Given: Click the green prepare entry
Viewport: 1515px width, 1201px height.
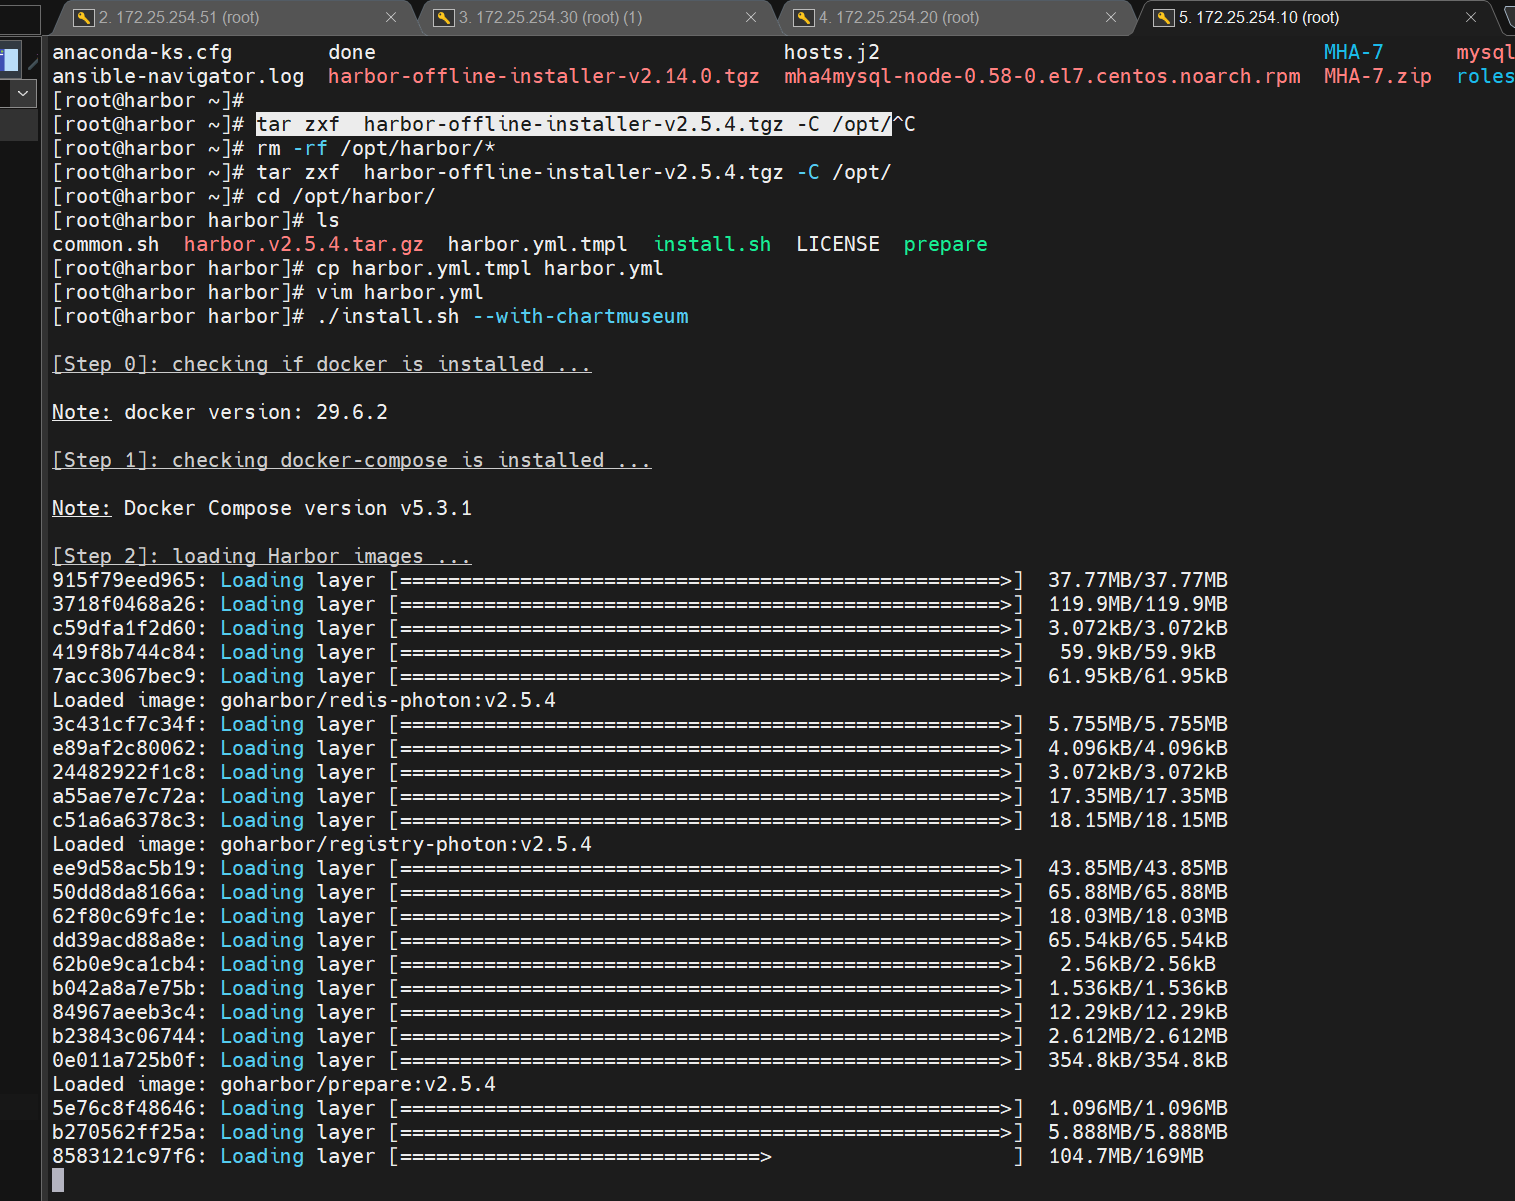Looking at the screenshot, I should pos(946,244).
